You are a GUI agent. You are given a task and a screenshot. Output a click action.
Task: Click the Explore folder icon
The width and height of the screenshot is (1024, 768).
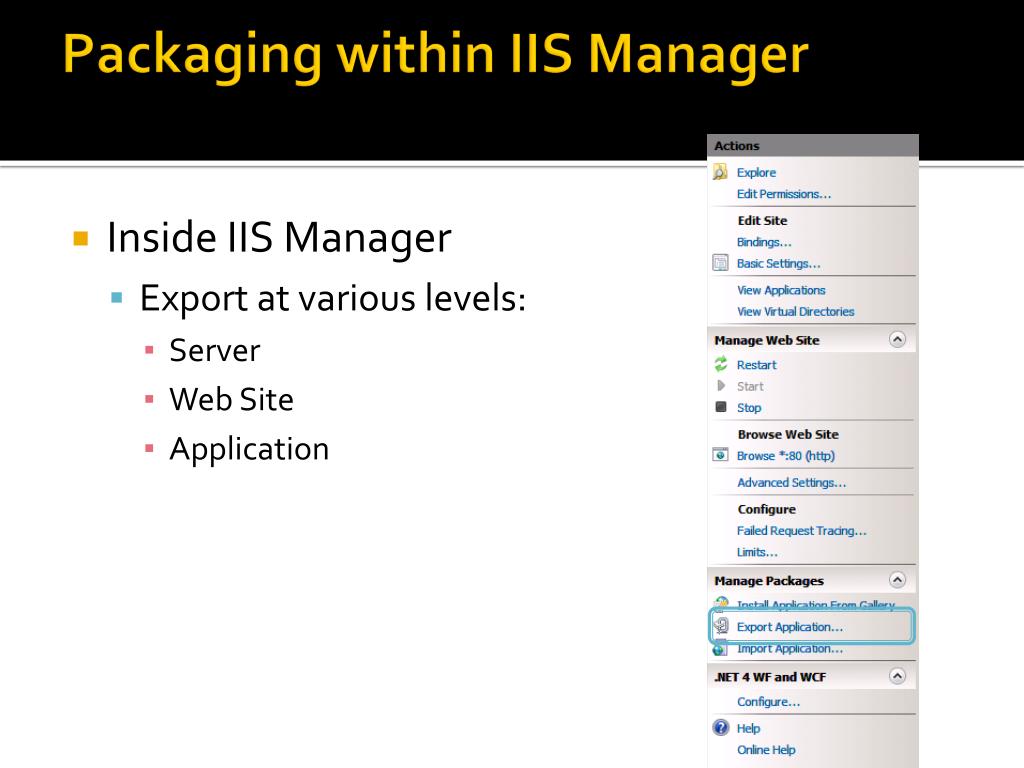point(720,172)
